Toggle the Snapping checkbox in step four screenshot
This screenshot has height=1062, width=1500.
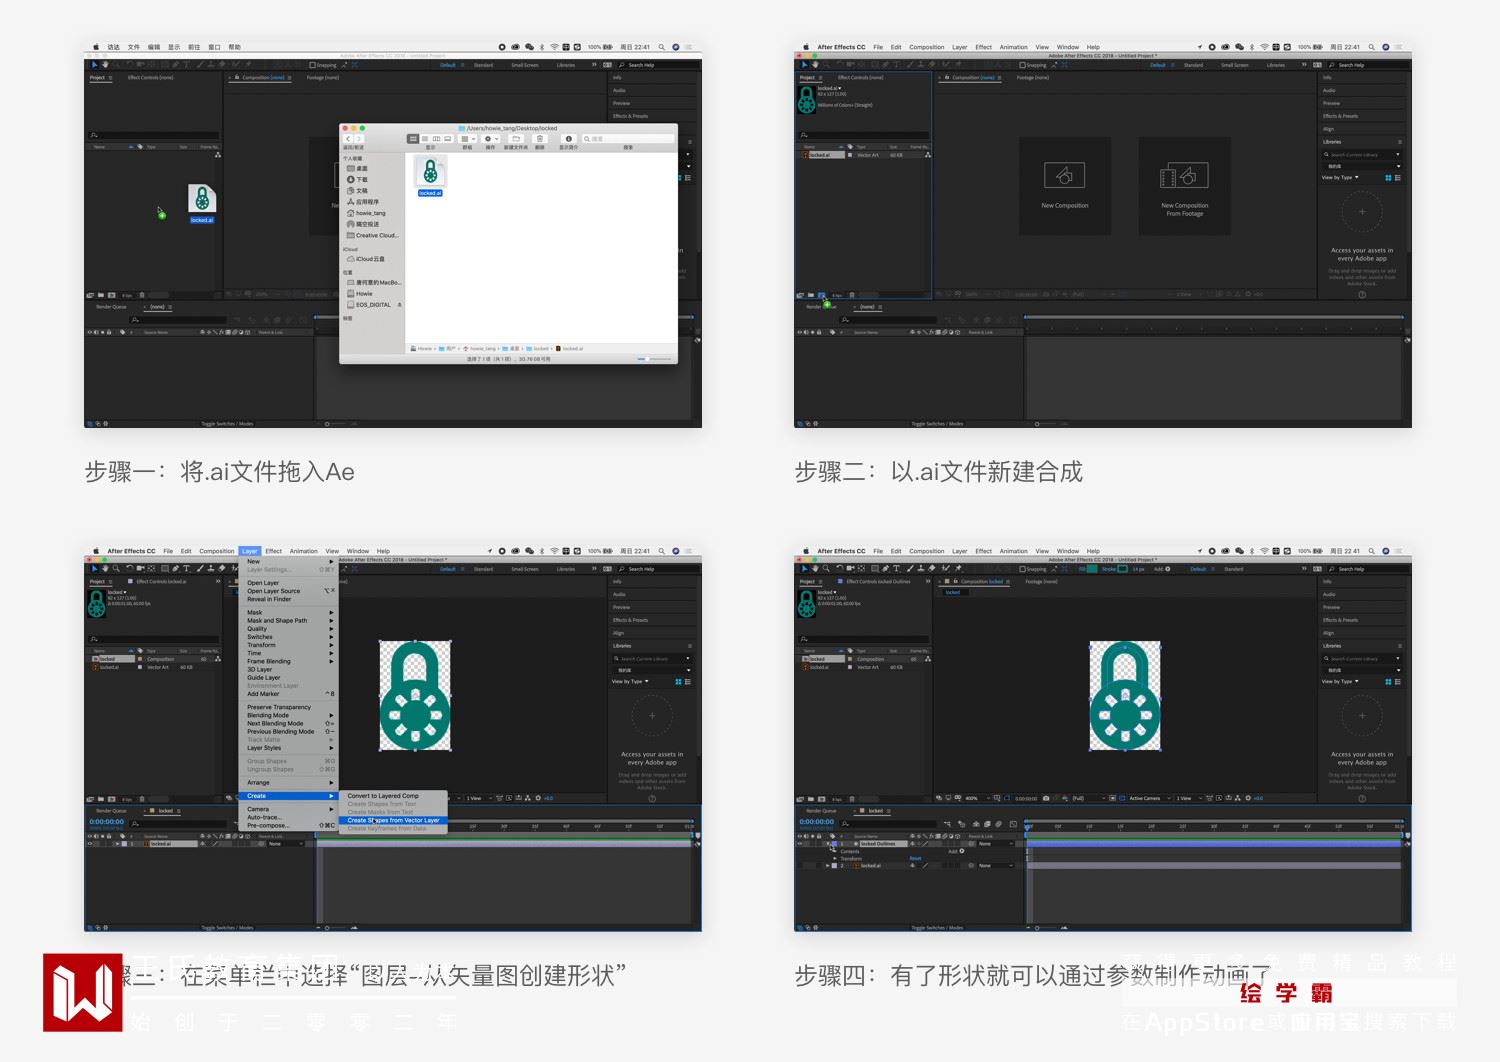point(1022,569)
